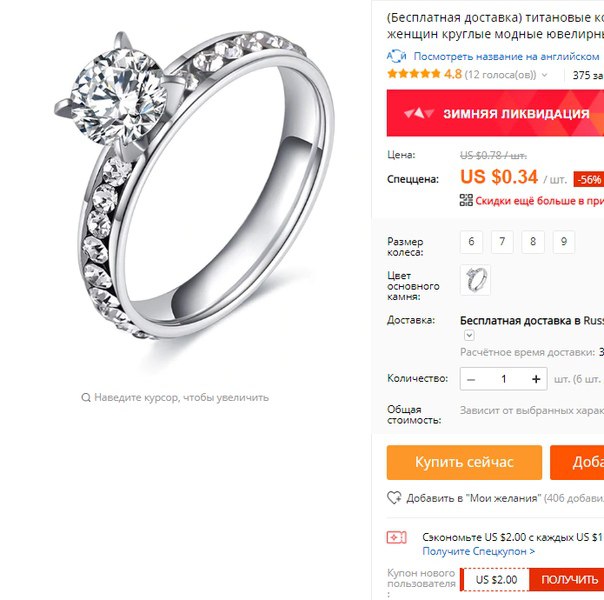Click the red coupon ticket icon
Viewport: 604px width, 600px height.
tap(396, 537)
